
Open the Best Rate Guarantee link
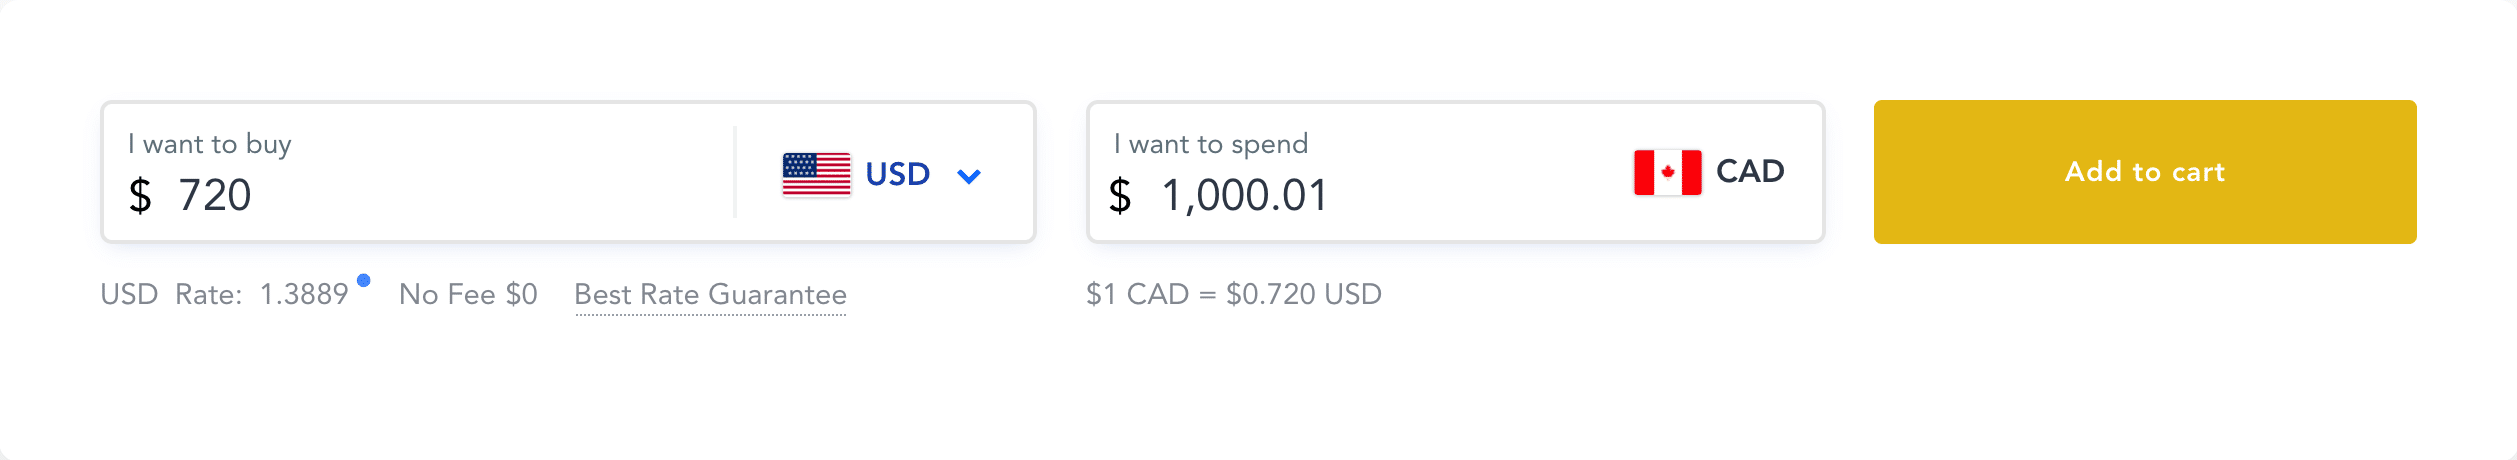pyautogui.click(x=710, y=294)
